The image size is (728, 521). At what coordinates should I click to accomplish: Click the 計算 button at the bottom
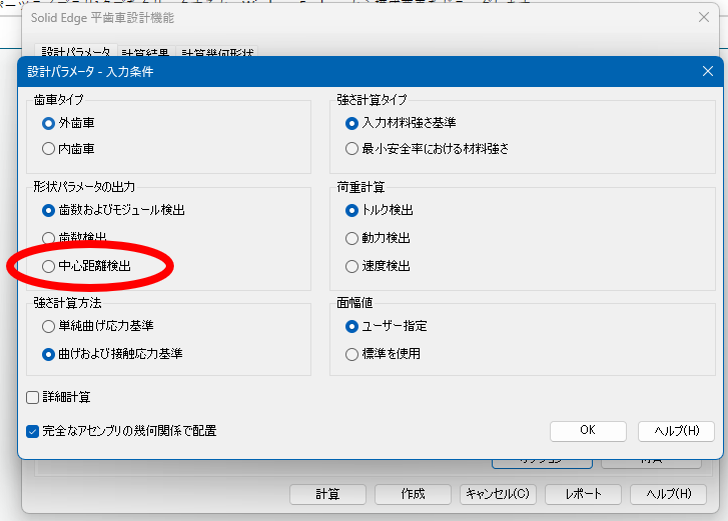click(327, 494)
